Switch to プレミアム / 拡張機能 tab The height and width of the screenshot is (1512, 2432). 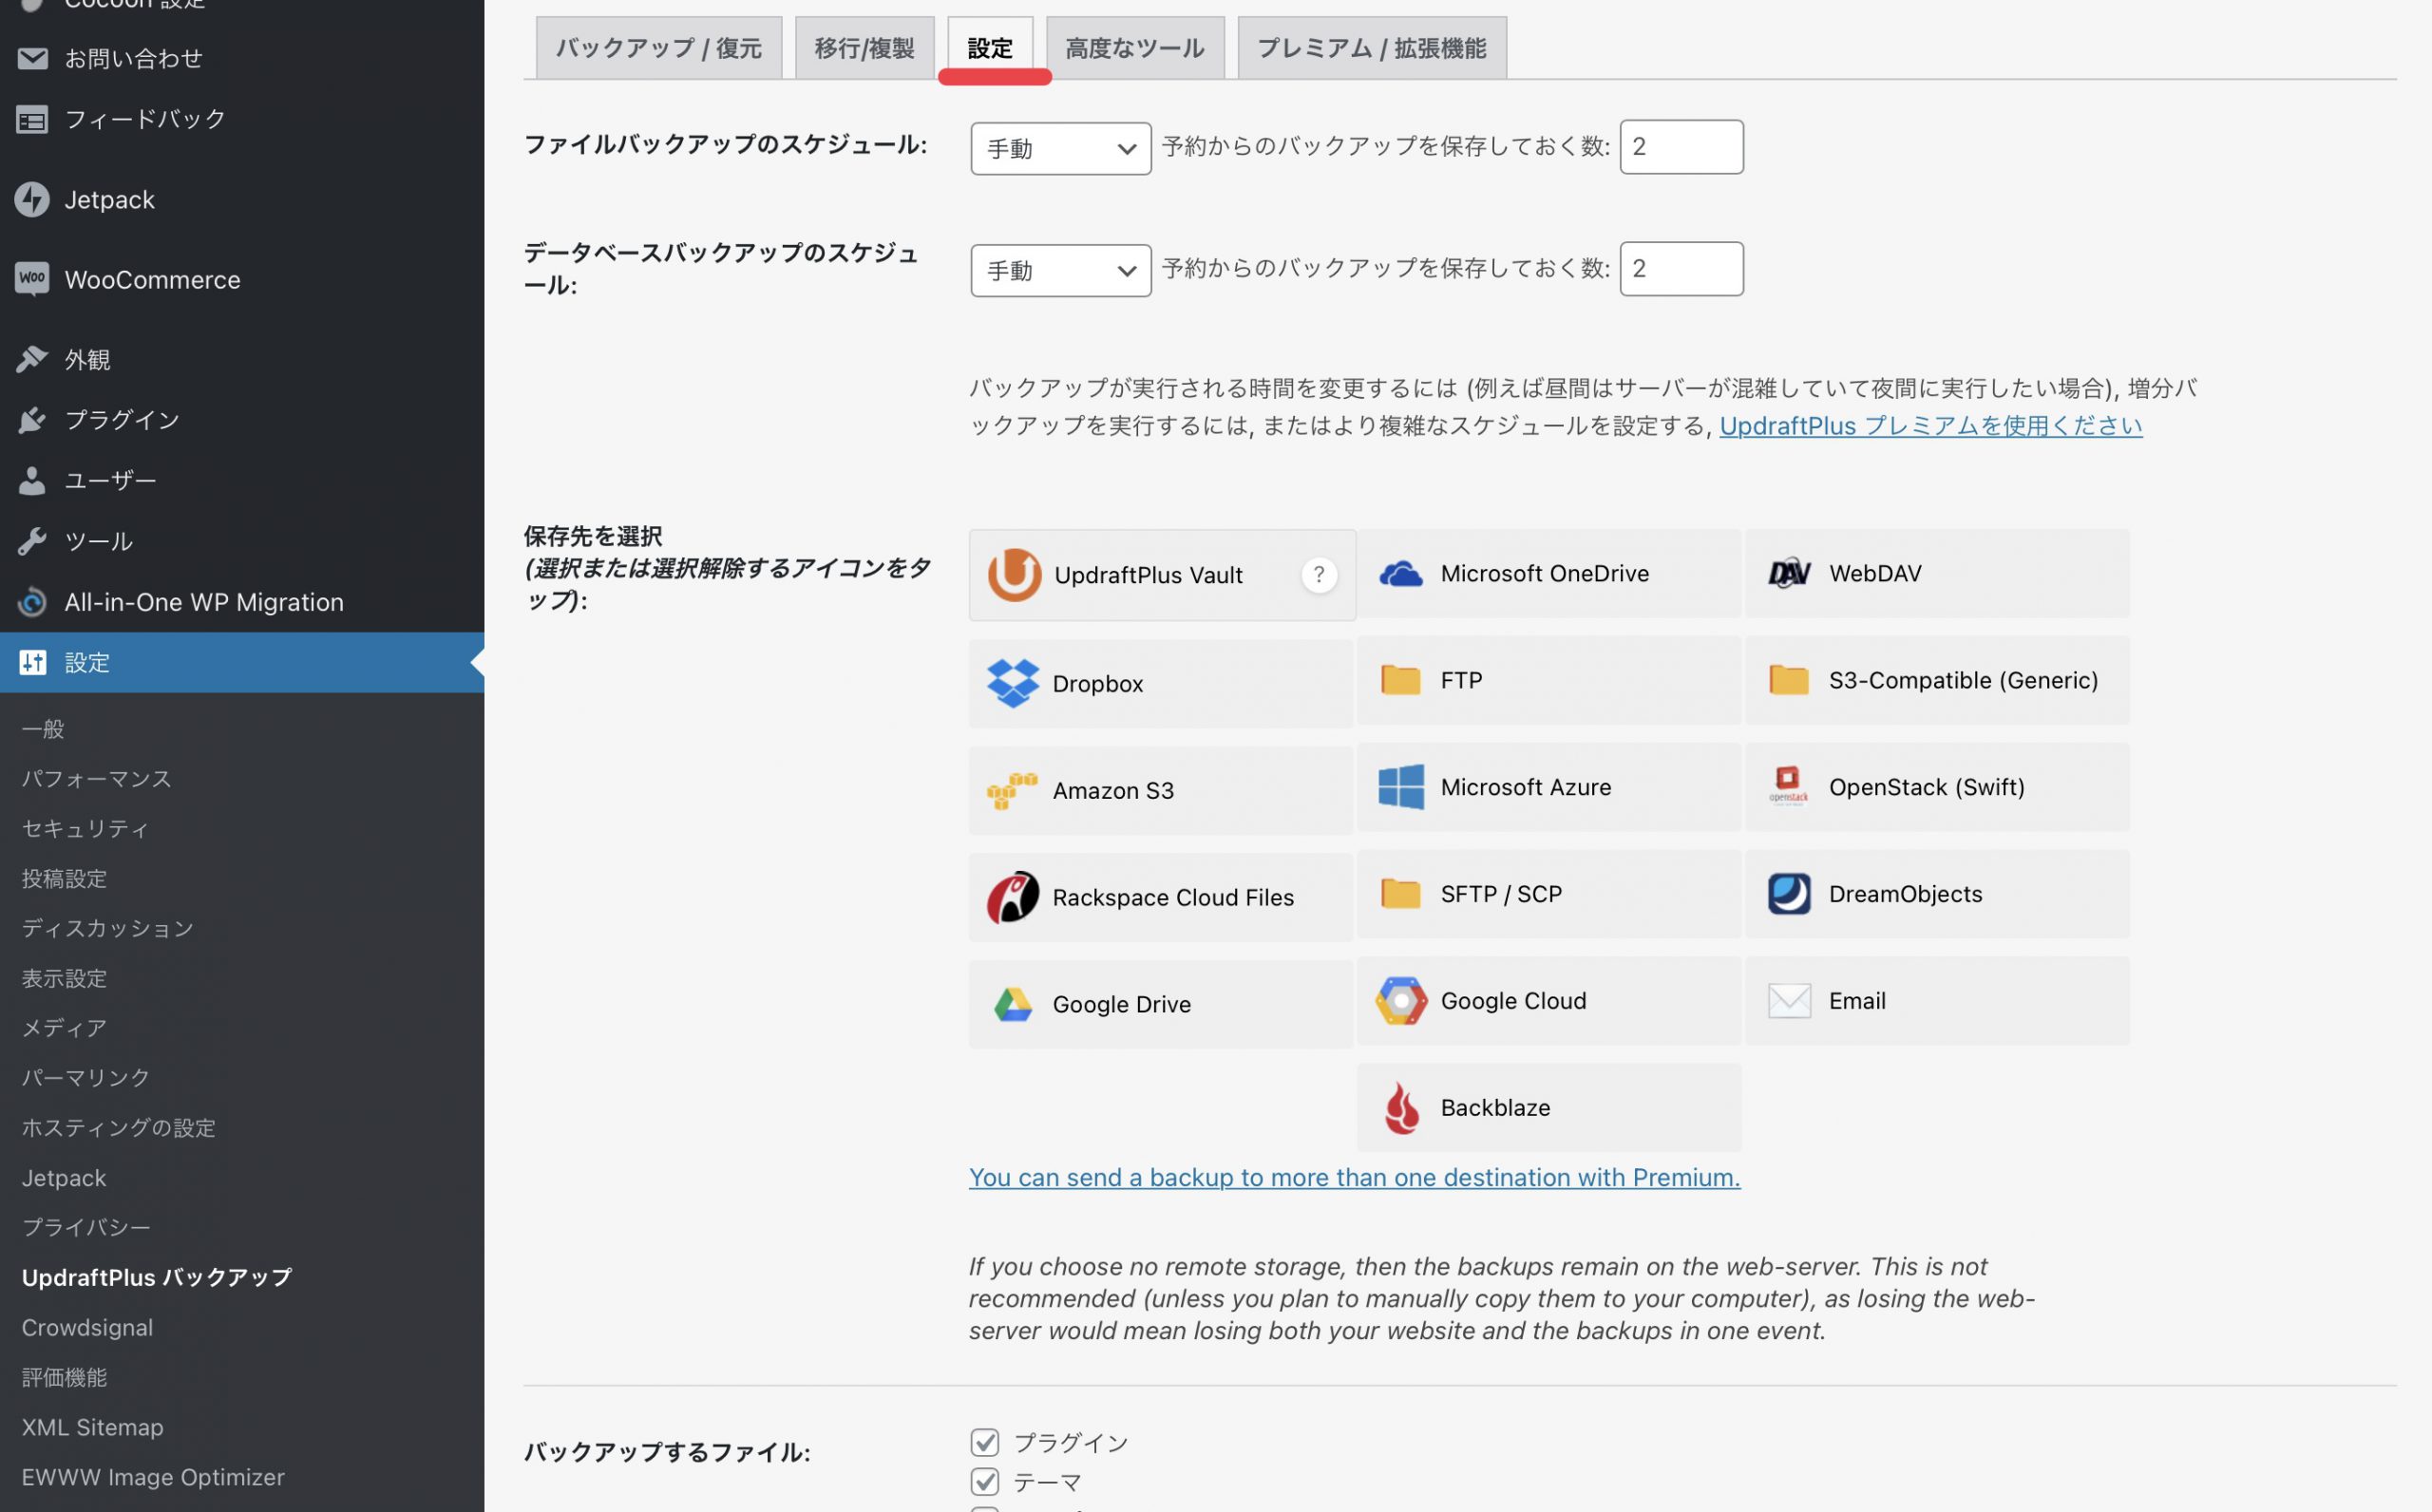click(x=1372, y=48)
